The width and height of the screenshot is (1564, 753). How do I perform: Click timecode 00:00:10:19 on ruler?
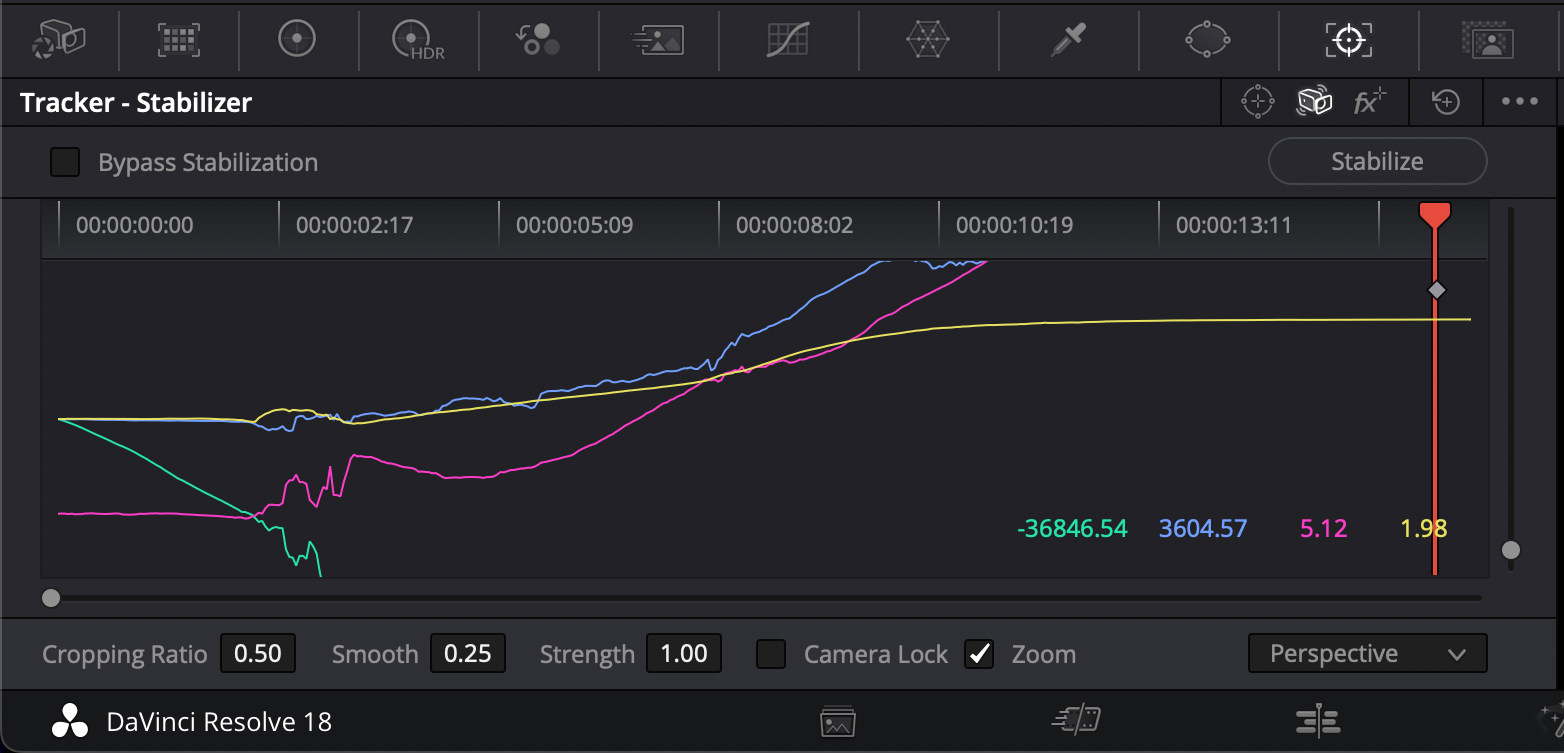point(1014,225)
